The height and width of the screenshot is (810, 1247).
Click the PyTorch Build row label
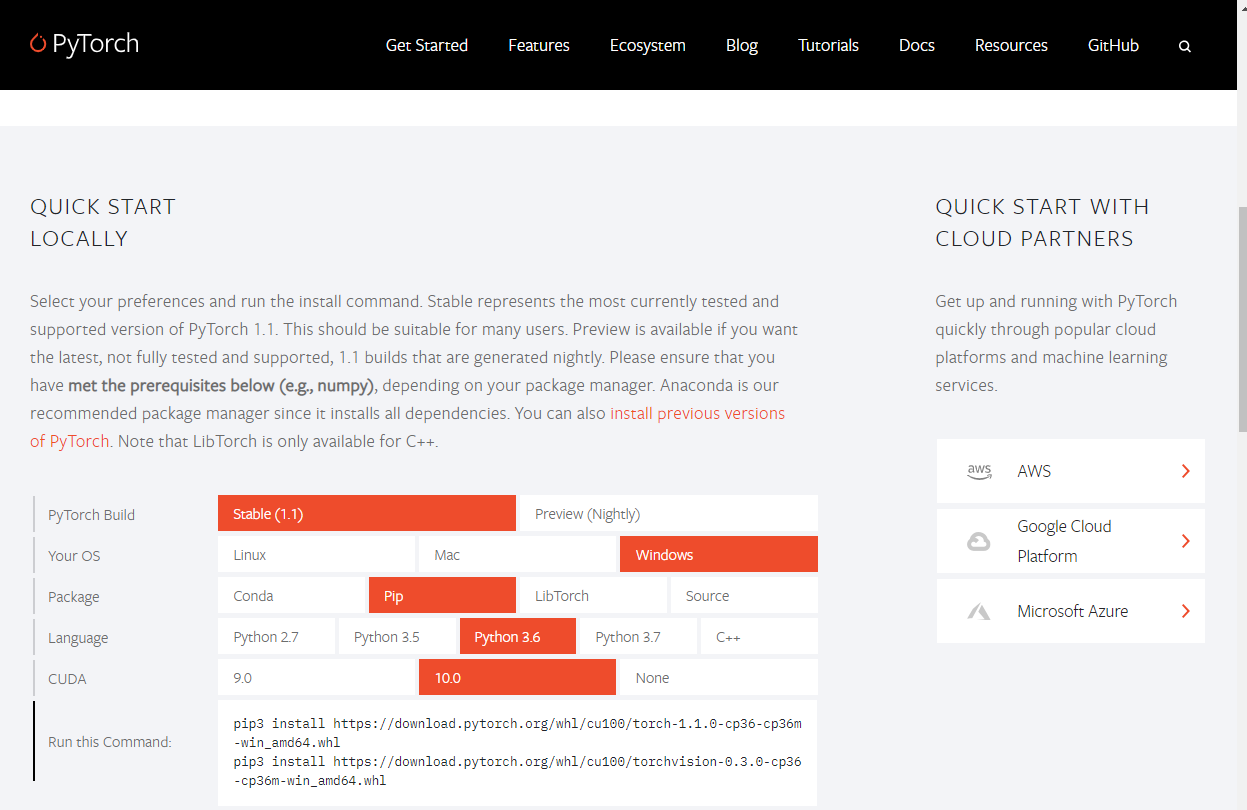pos(91,514)
